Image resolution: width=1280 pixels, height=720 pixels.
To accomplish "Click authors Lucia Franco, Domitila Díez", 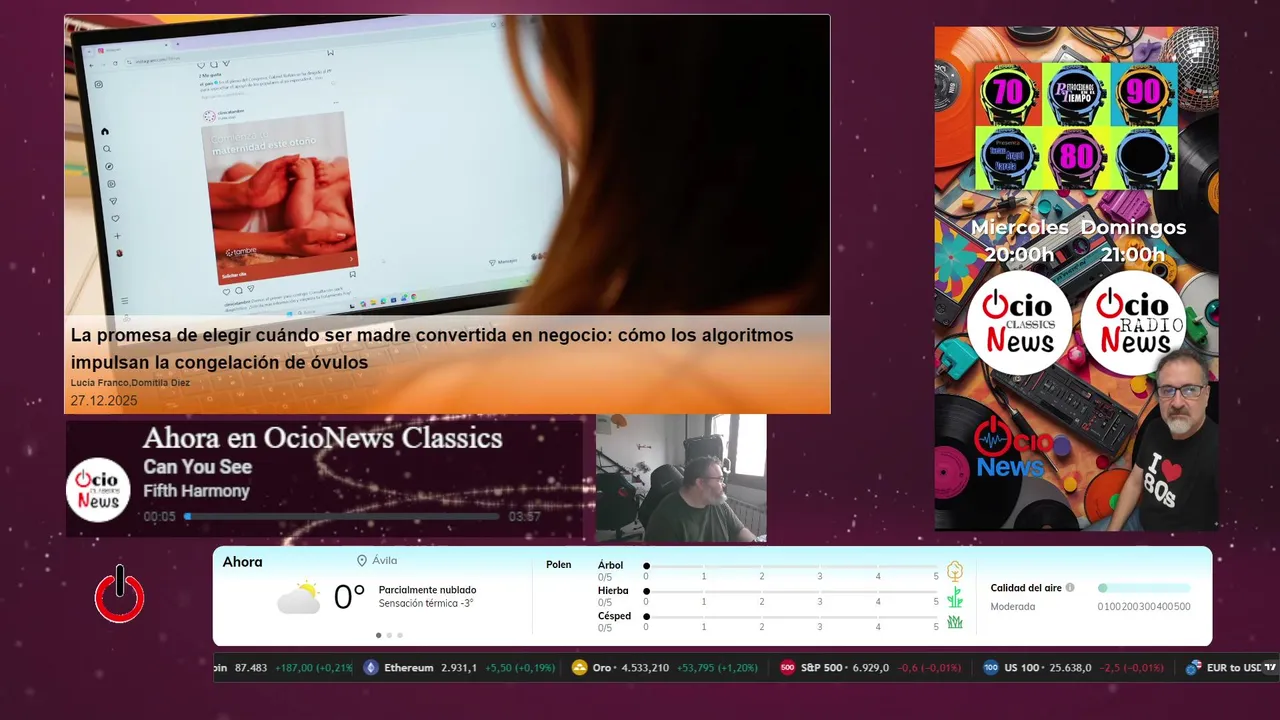I will click(130, 383).
